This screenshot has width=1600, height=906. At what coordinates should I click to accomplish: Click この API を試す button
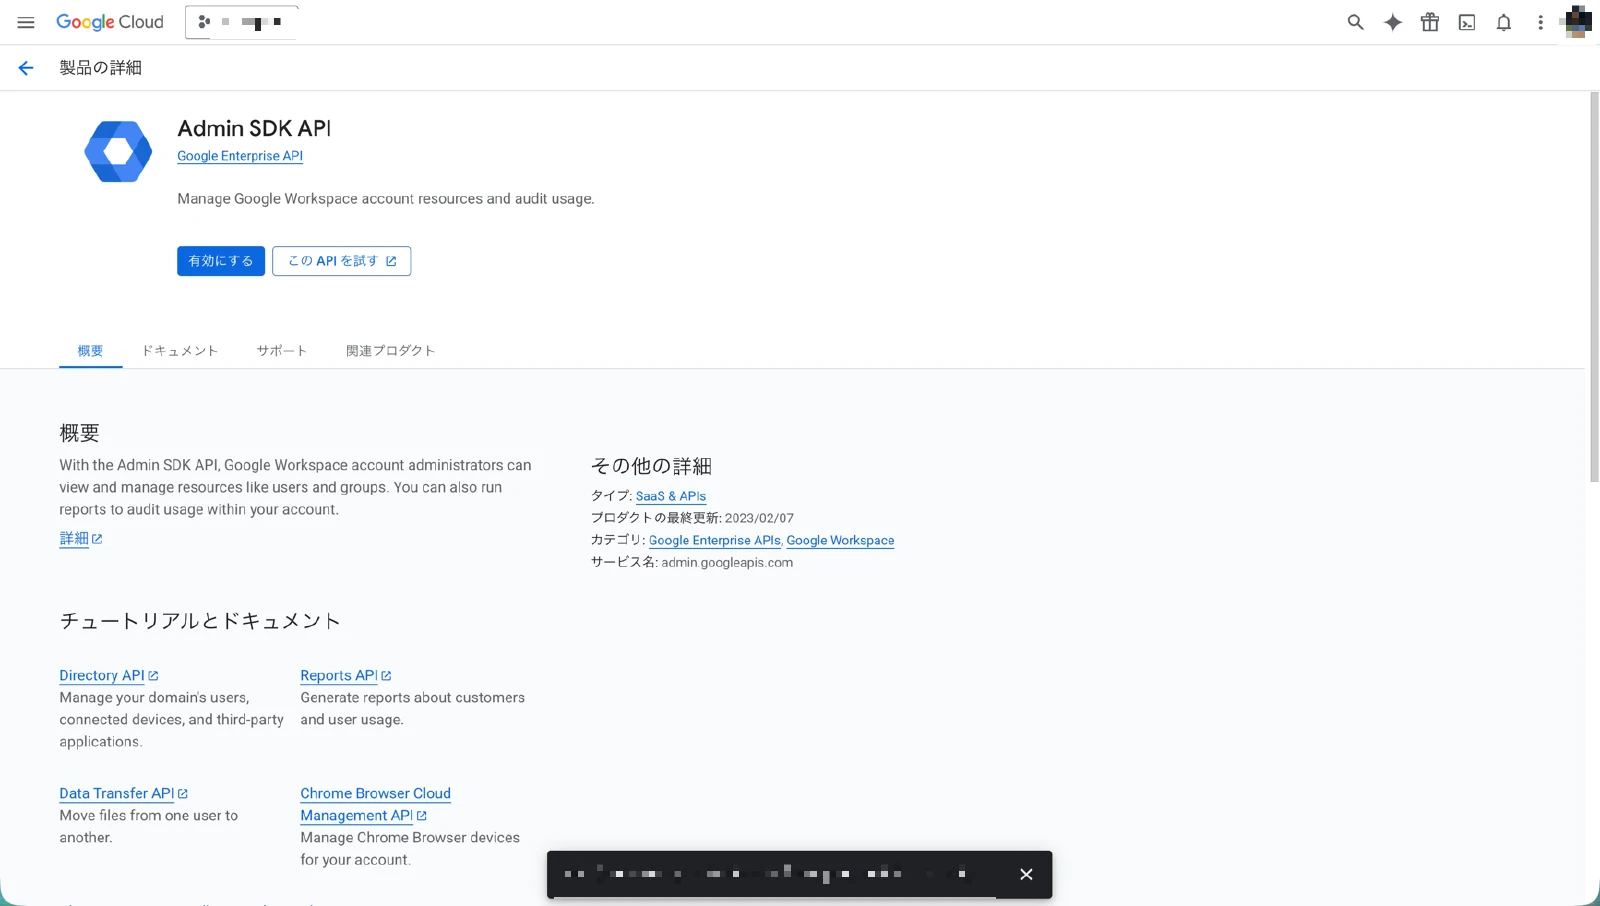[341, 260]
